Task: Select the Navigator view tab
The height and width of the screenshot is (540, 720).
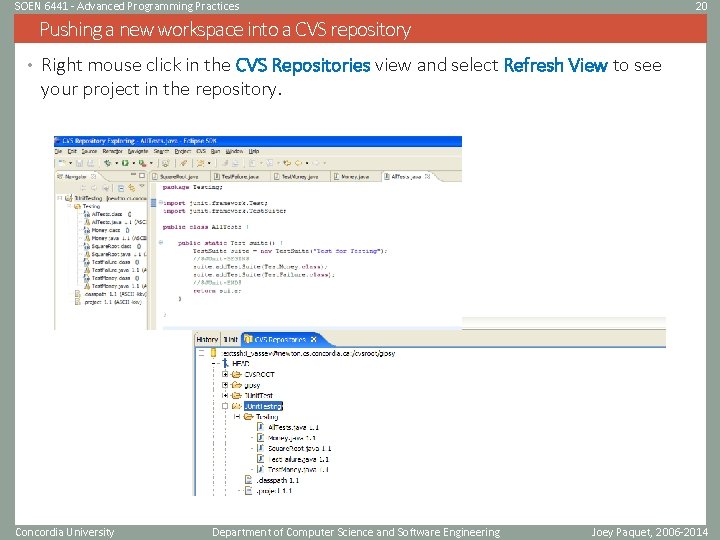Action: click(76, 177)
